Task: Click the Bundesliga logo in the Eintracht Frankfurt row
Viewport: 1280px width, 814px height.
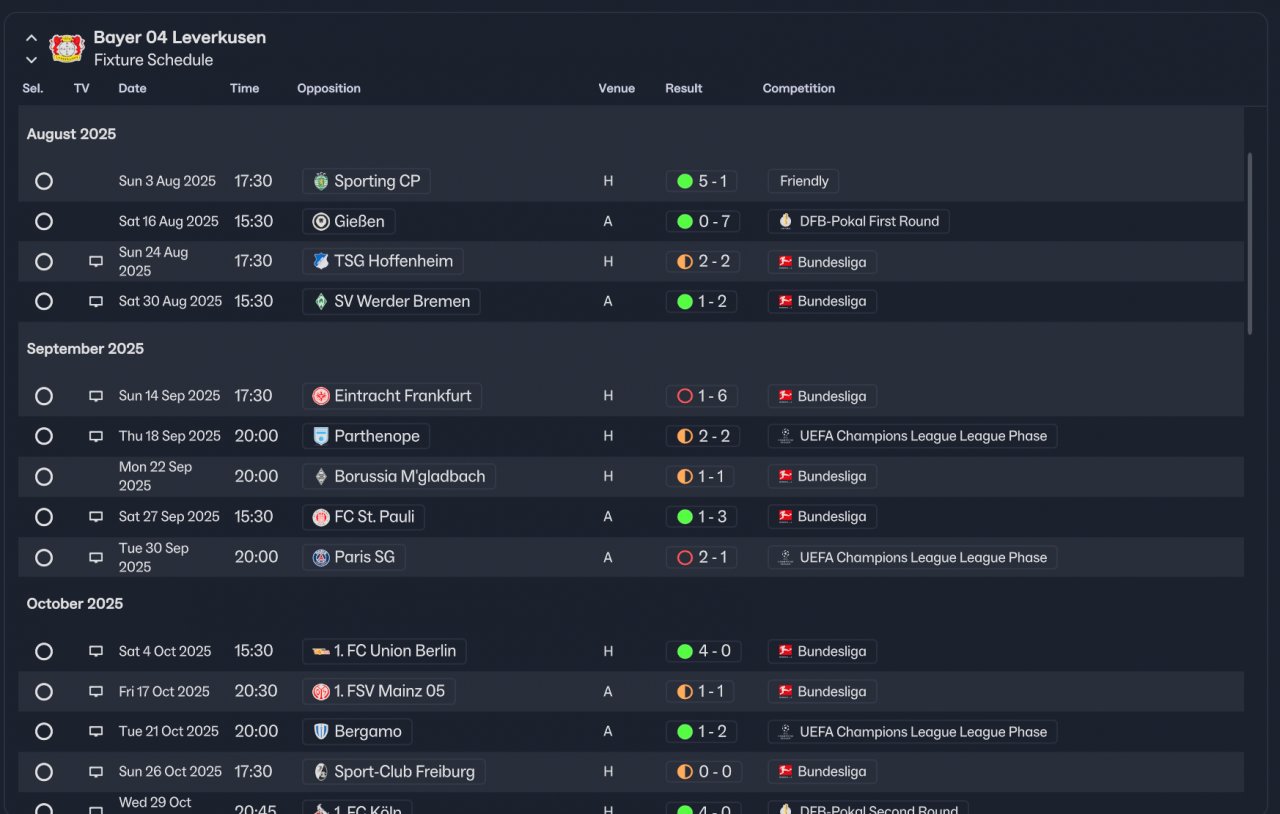Action: (x=785, y=396)
